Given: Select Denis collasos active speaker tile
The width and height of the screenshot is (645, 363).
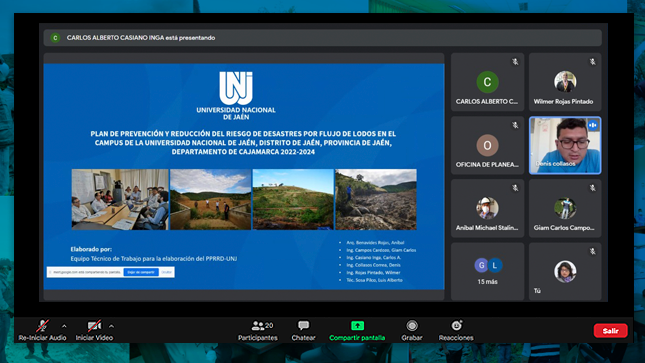Looking at the screenshot, I should click(565, 145).
